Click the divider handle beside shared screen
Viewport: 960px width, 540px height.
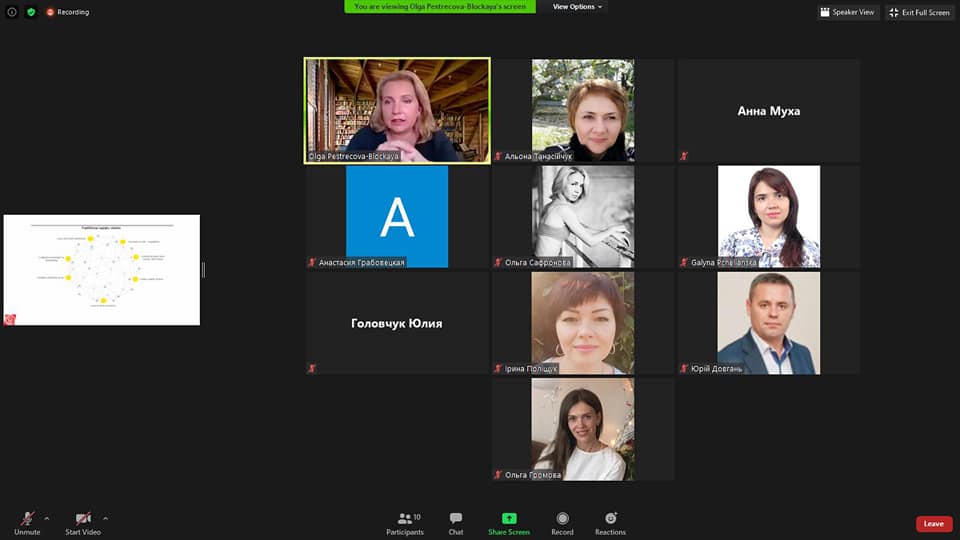[203, 270]
